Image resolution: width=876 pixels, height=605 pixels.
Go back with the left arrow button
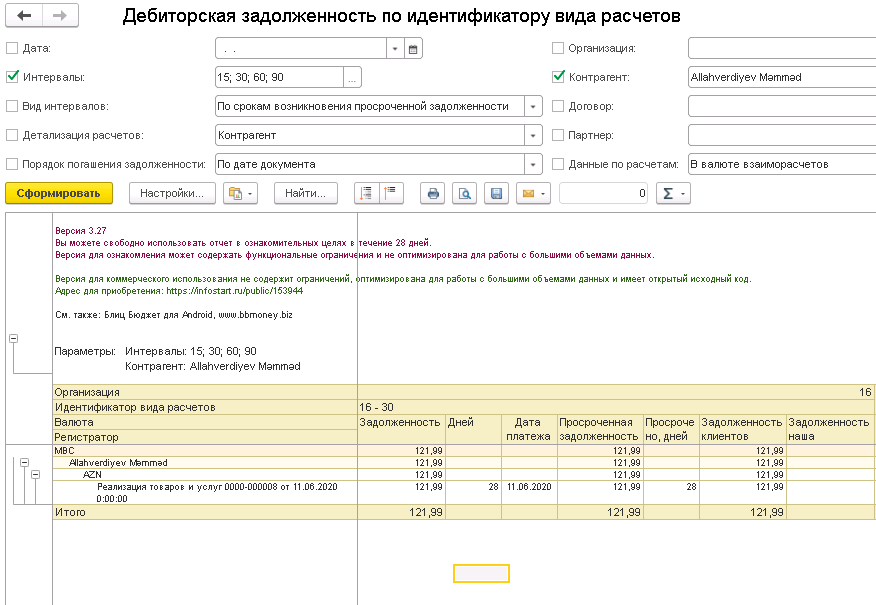(x=24, y=16)
